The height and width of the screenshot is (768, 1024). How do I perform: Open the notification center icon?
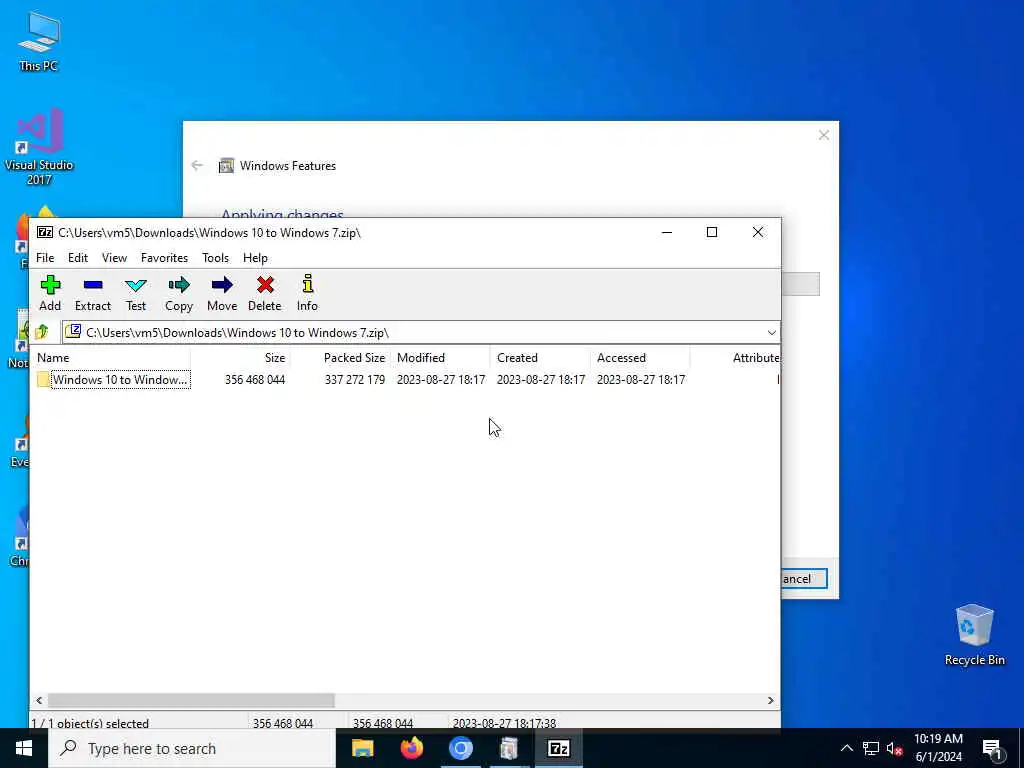coord(992,749)
